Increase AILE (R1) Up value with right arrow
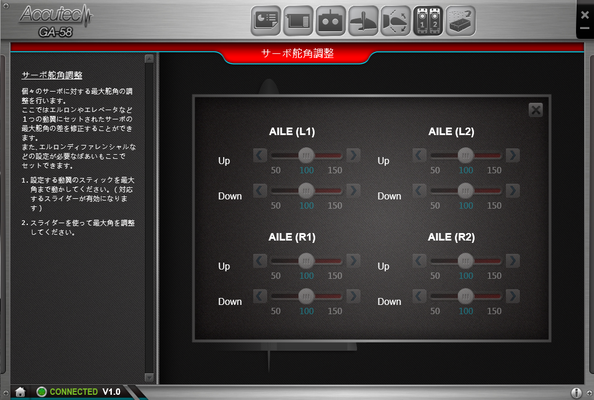Viewport: 594px width, 400px height. 353,261
